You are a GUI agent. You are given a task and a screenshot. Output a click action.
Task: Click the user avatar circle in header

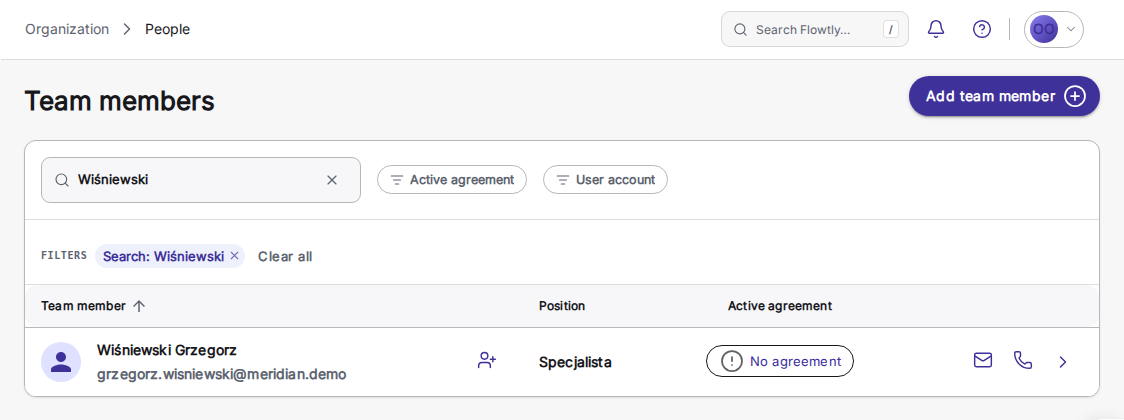(1044, 29)
